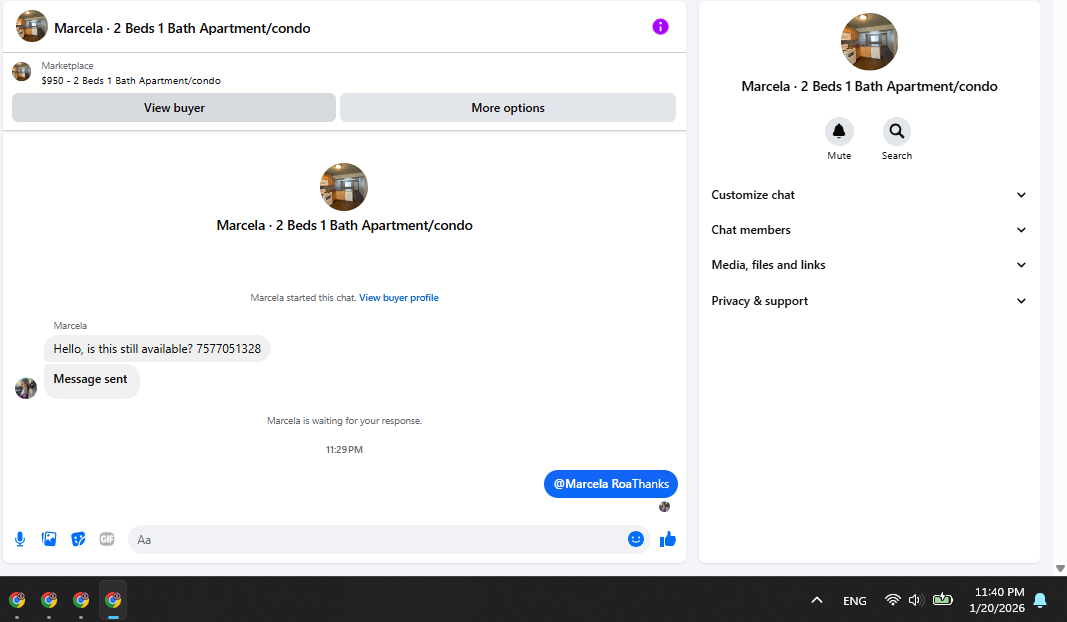Screen dimensions: 1067x622
Task: Click the 'Message sent' bubble
Action: (91, 380)
